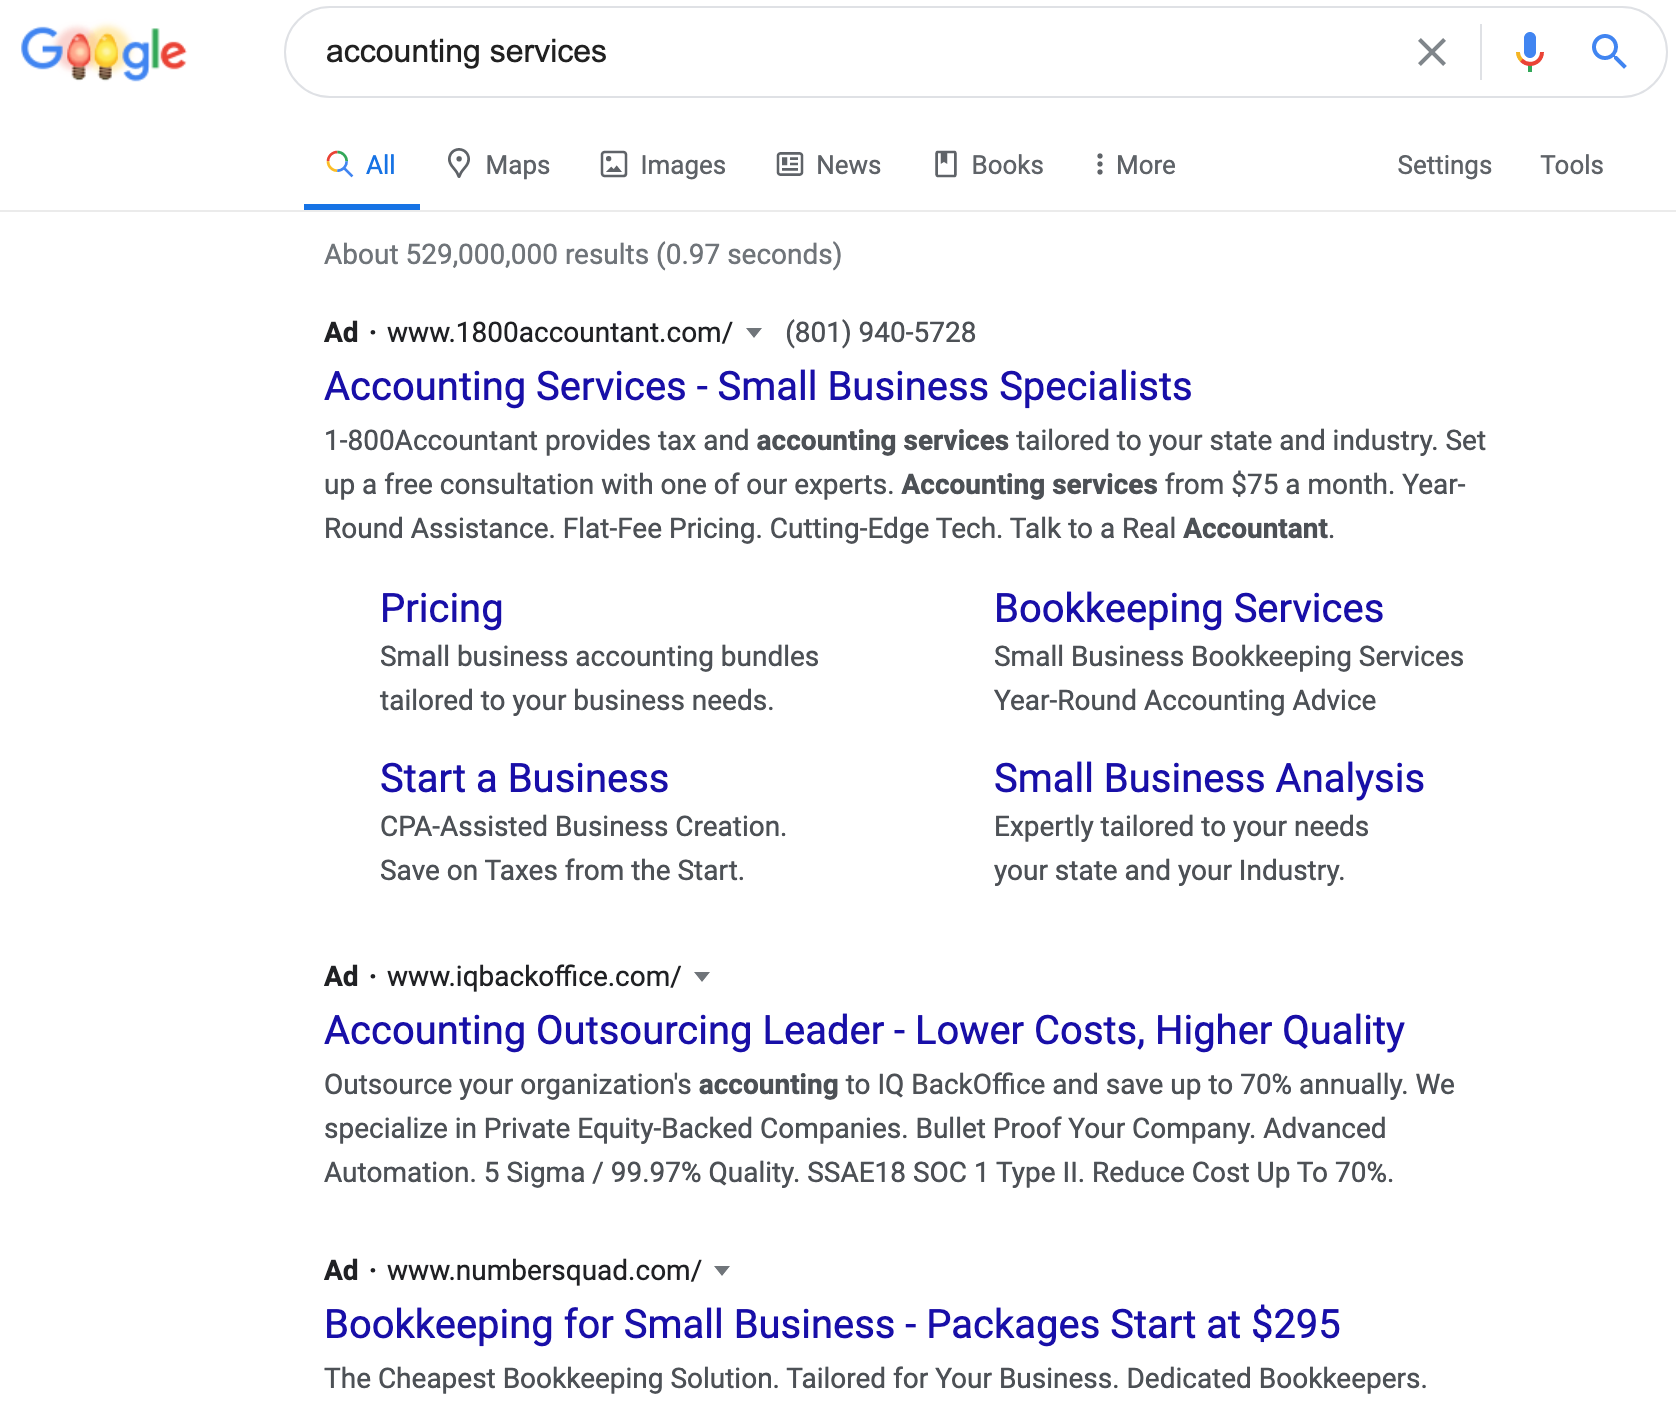The width and height of the screenshot is (1676, 1418).
Task: Open Accounting Outsourcing Leader ad headline
Action: pyautogui.click(x=864, y=1030)
